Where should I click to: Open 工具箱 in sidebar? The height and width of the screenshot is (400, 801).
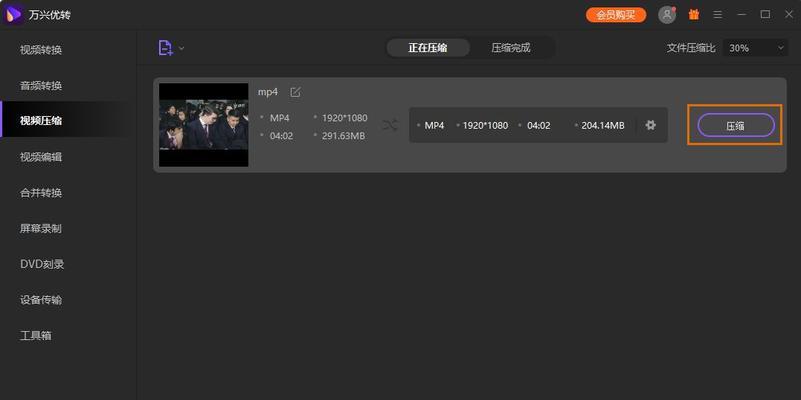point(36,336)
